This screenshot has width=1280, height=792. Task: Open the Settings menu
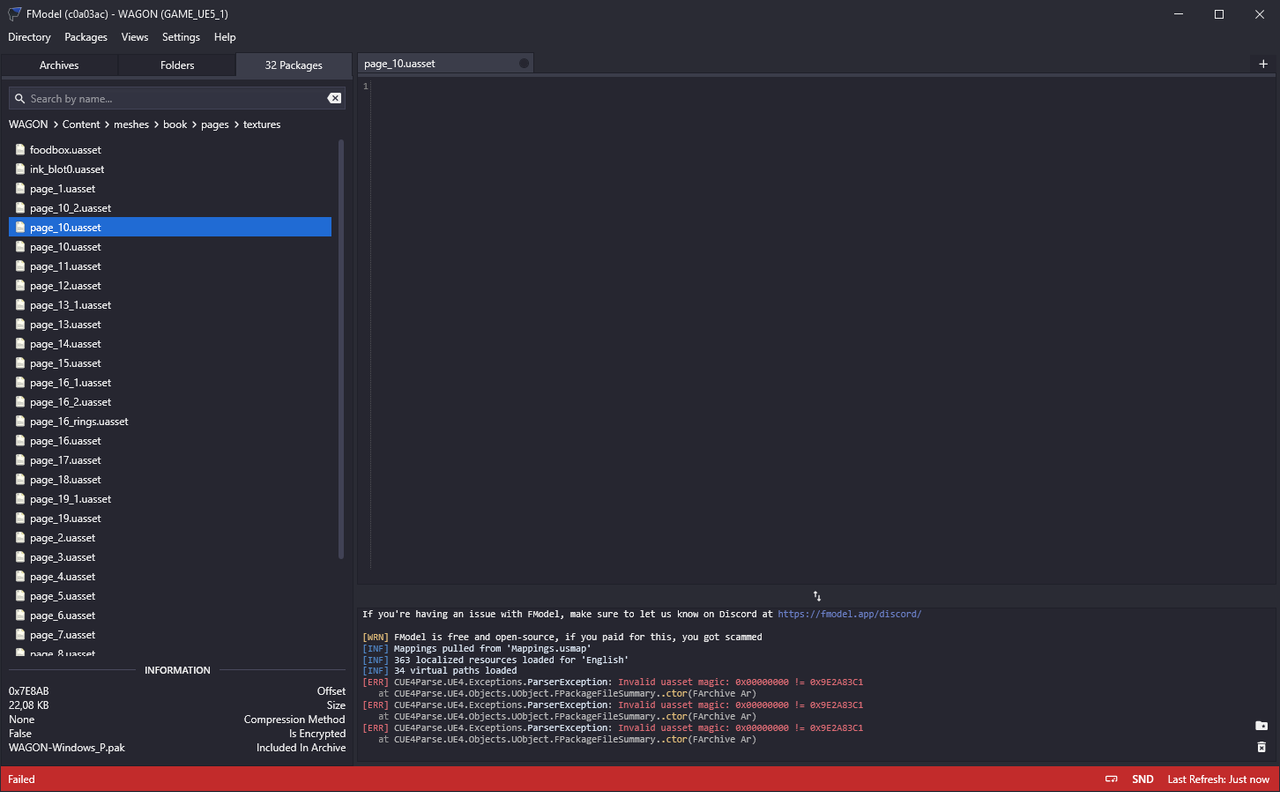pyautogui.click(x=181, y=37)
